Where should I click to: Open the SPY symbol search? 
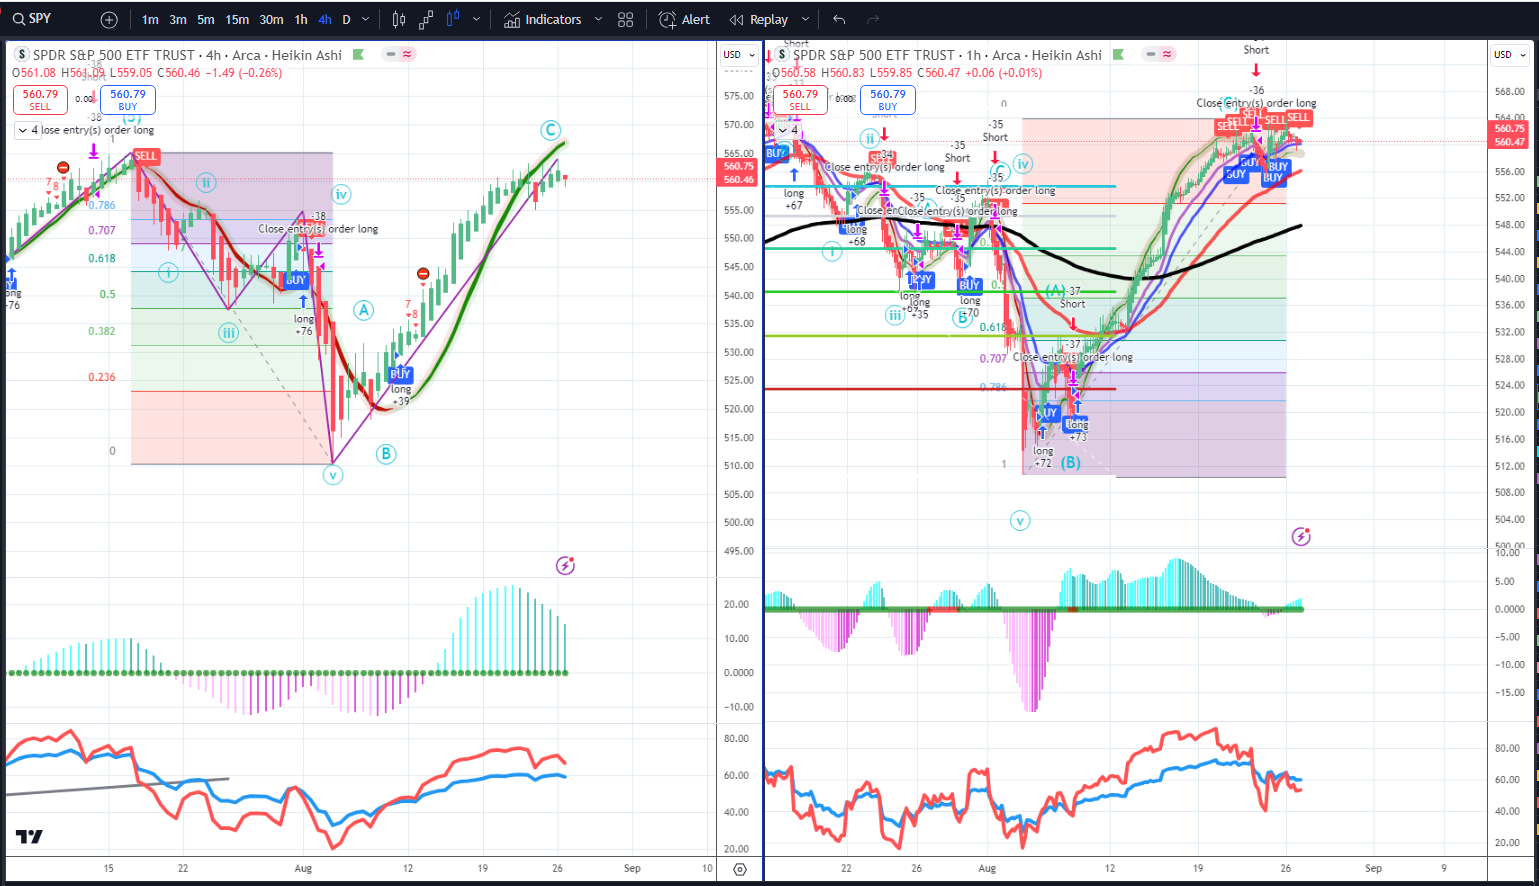tap(32, 19)
